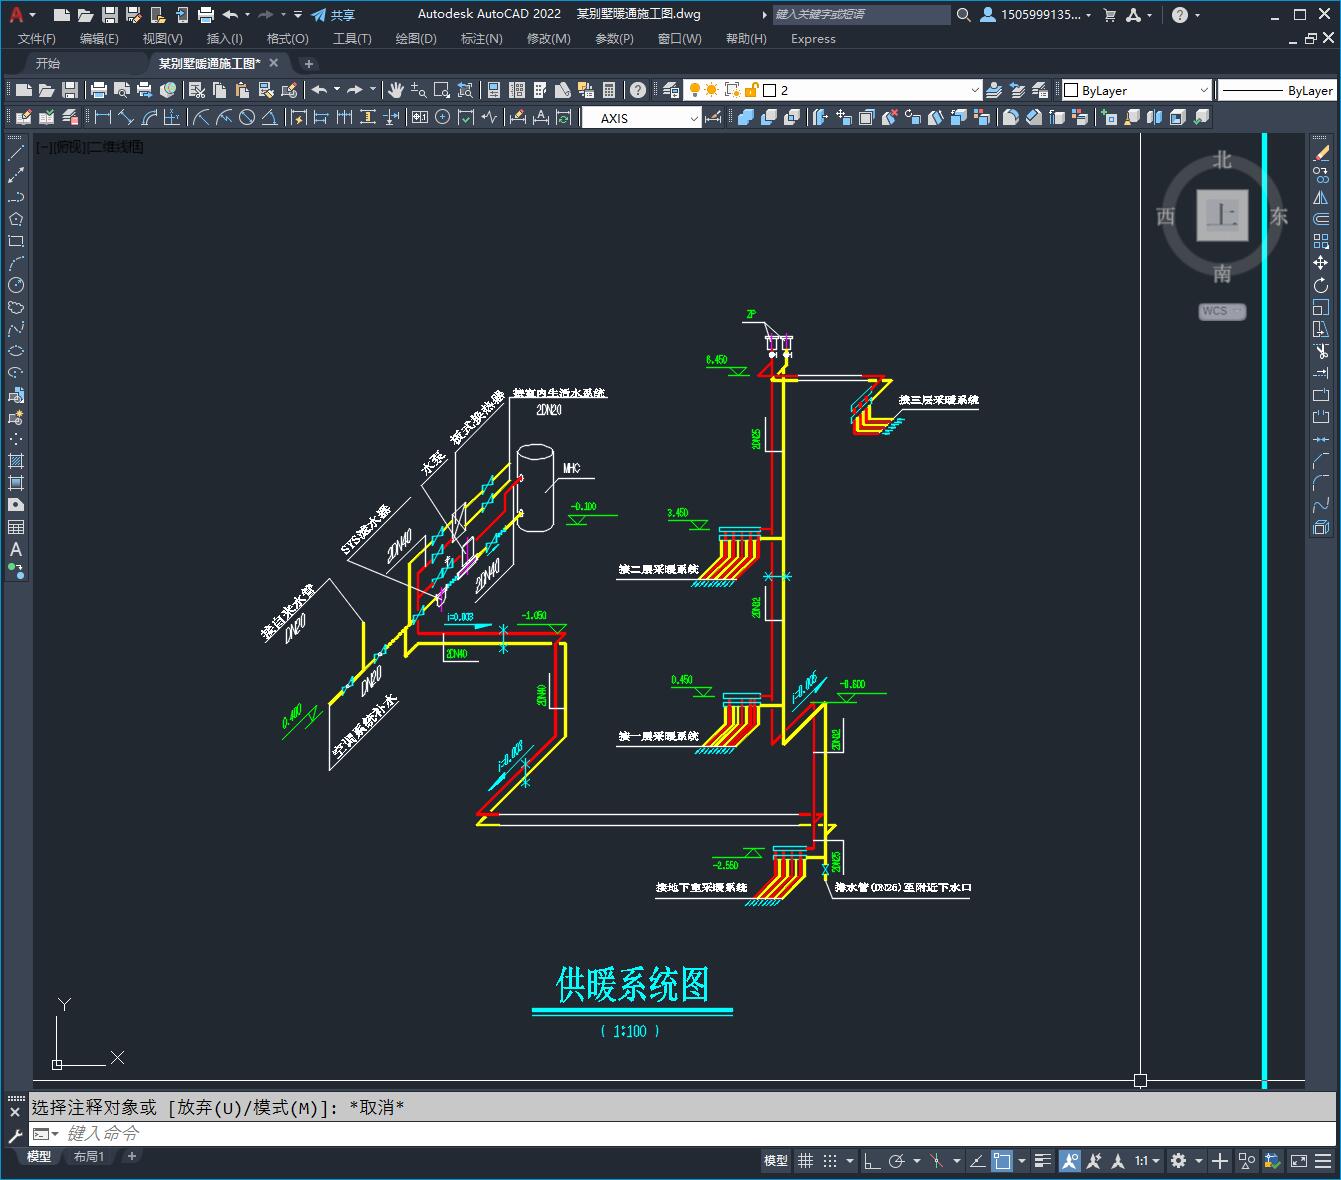Toggle ortho mode in status bar
Viewport: 1341px width, 1180px height.
click(x=872, y=1161)
